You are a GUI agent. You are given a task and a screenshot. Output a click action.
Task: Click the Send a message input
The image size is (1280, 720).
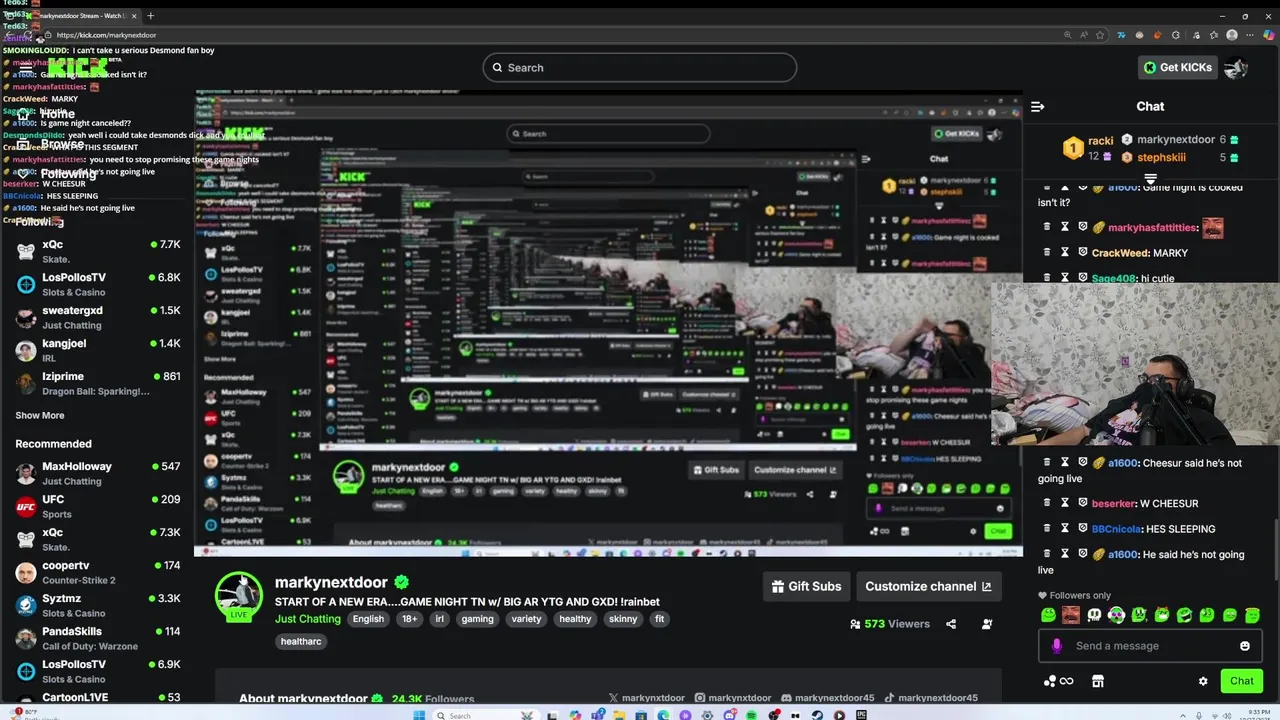coord(1150,646)
